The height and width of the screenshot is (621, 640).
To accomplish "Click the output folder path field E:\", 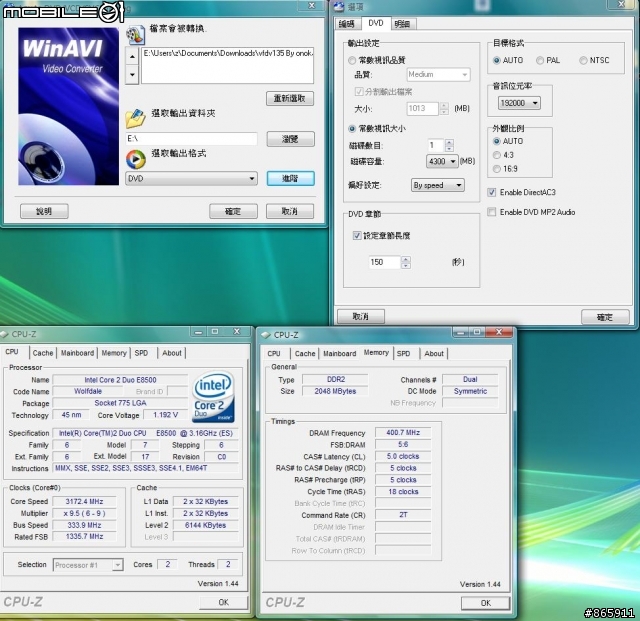I will [x=191, y=139].
